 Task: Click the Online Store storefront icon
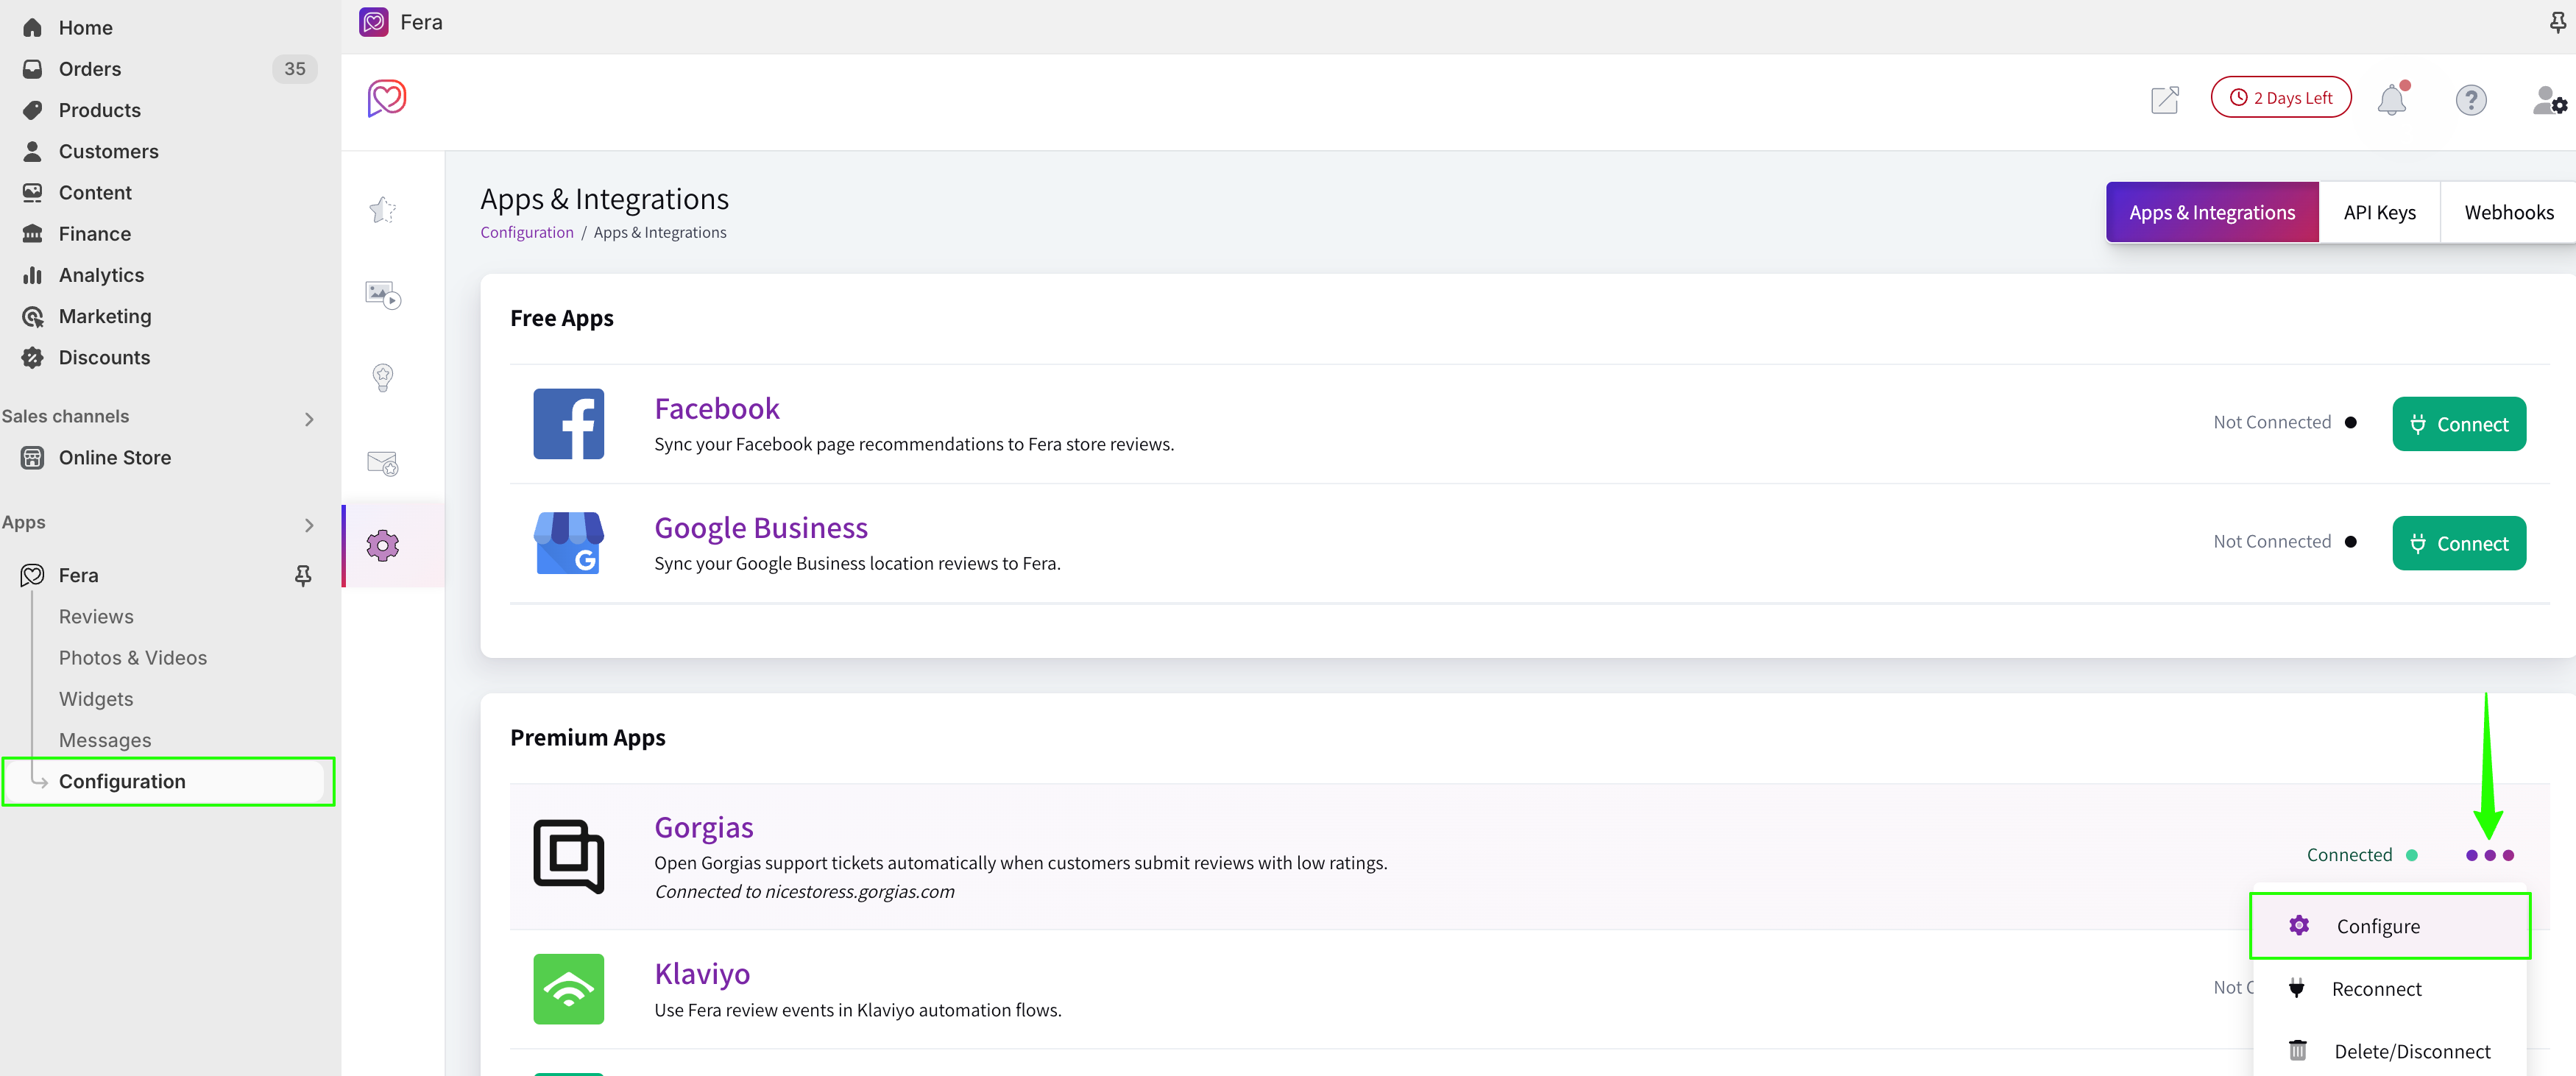[x=32, y=457]
